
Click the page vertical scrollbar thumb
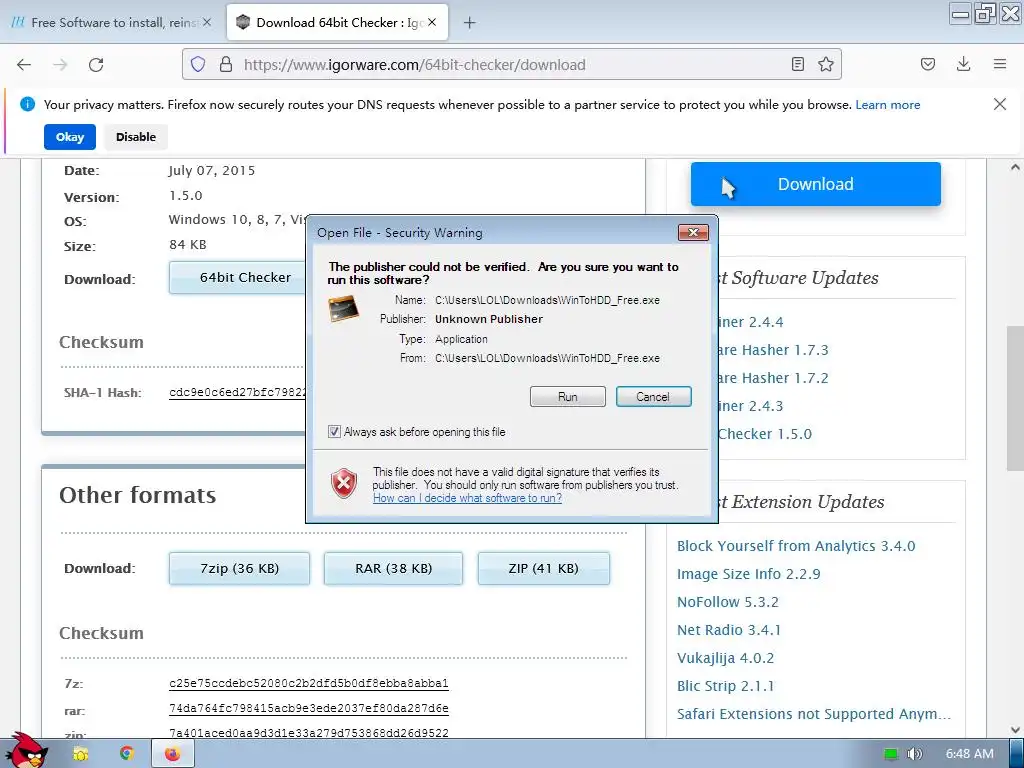click(x=1015, y=398)
